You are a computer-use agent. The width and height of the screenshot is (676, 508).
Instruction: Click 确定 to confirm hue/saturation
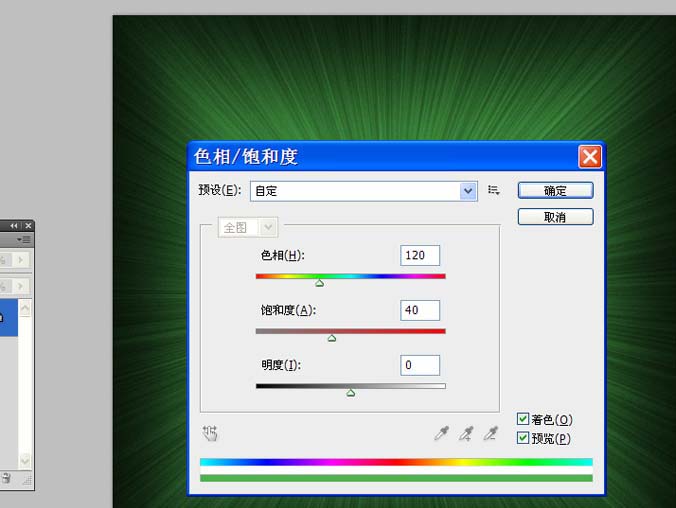555,191
